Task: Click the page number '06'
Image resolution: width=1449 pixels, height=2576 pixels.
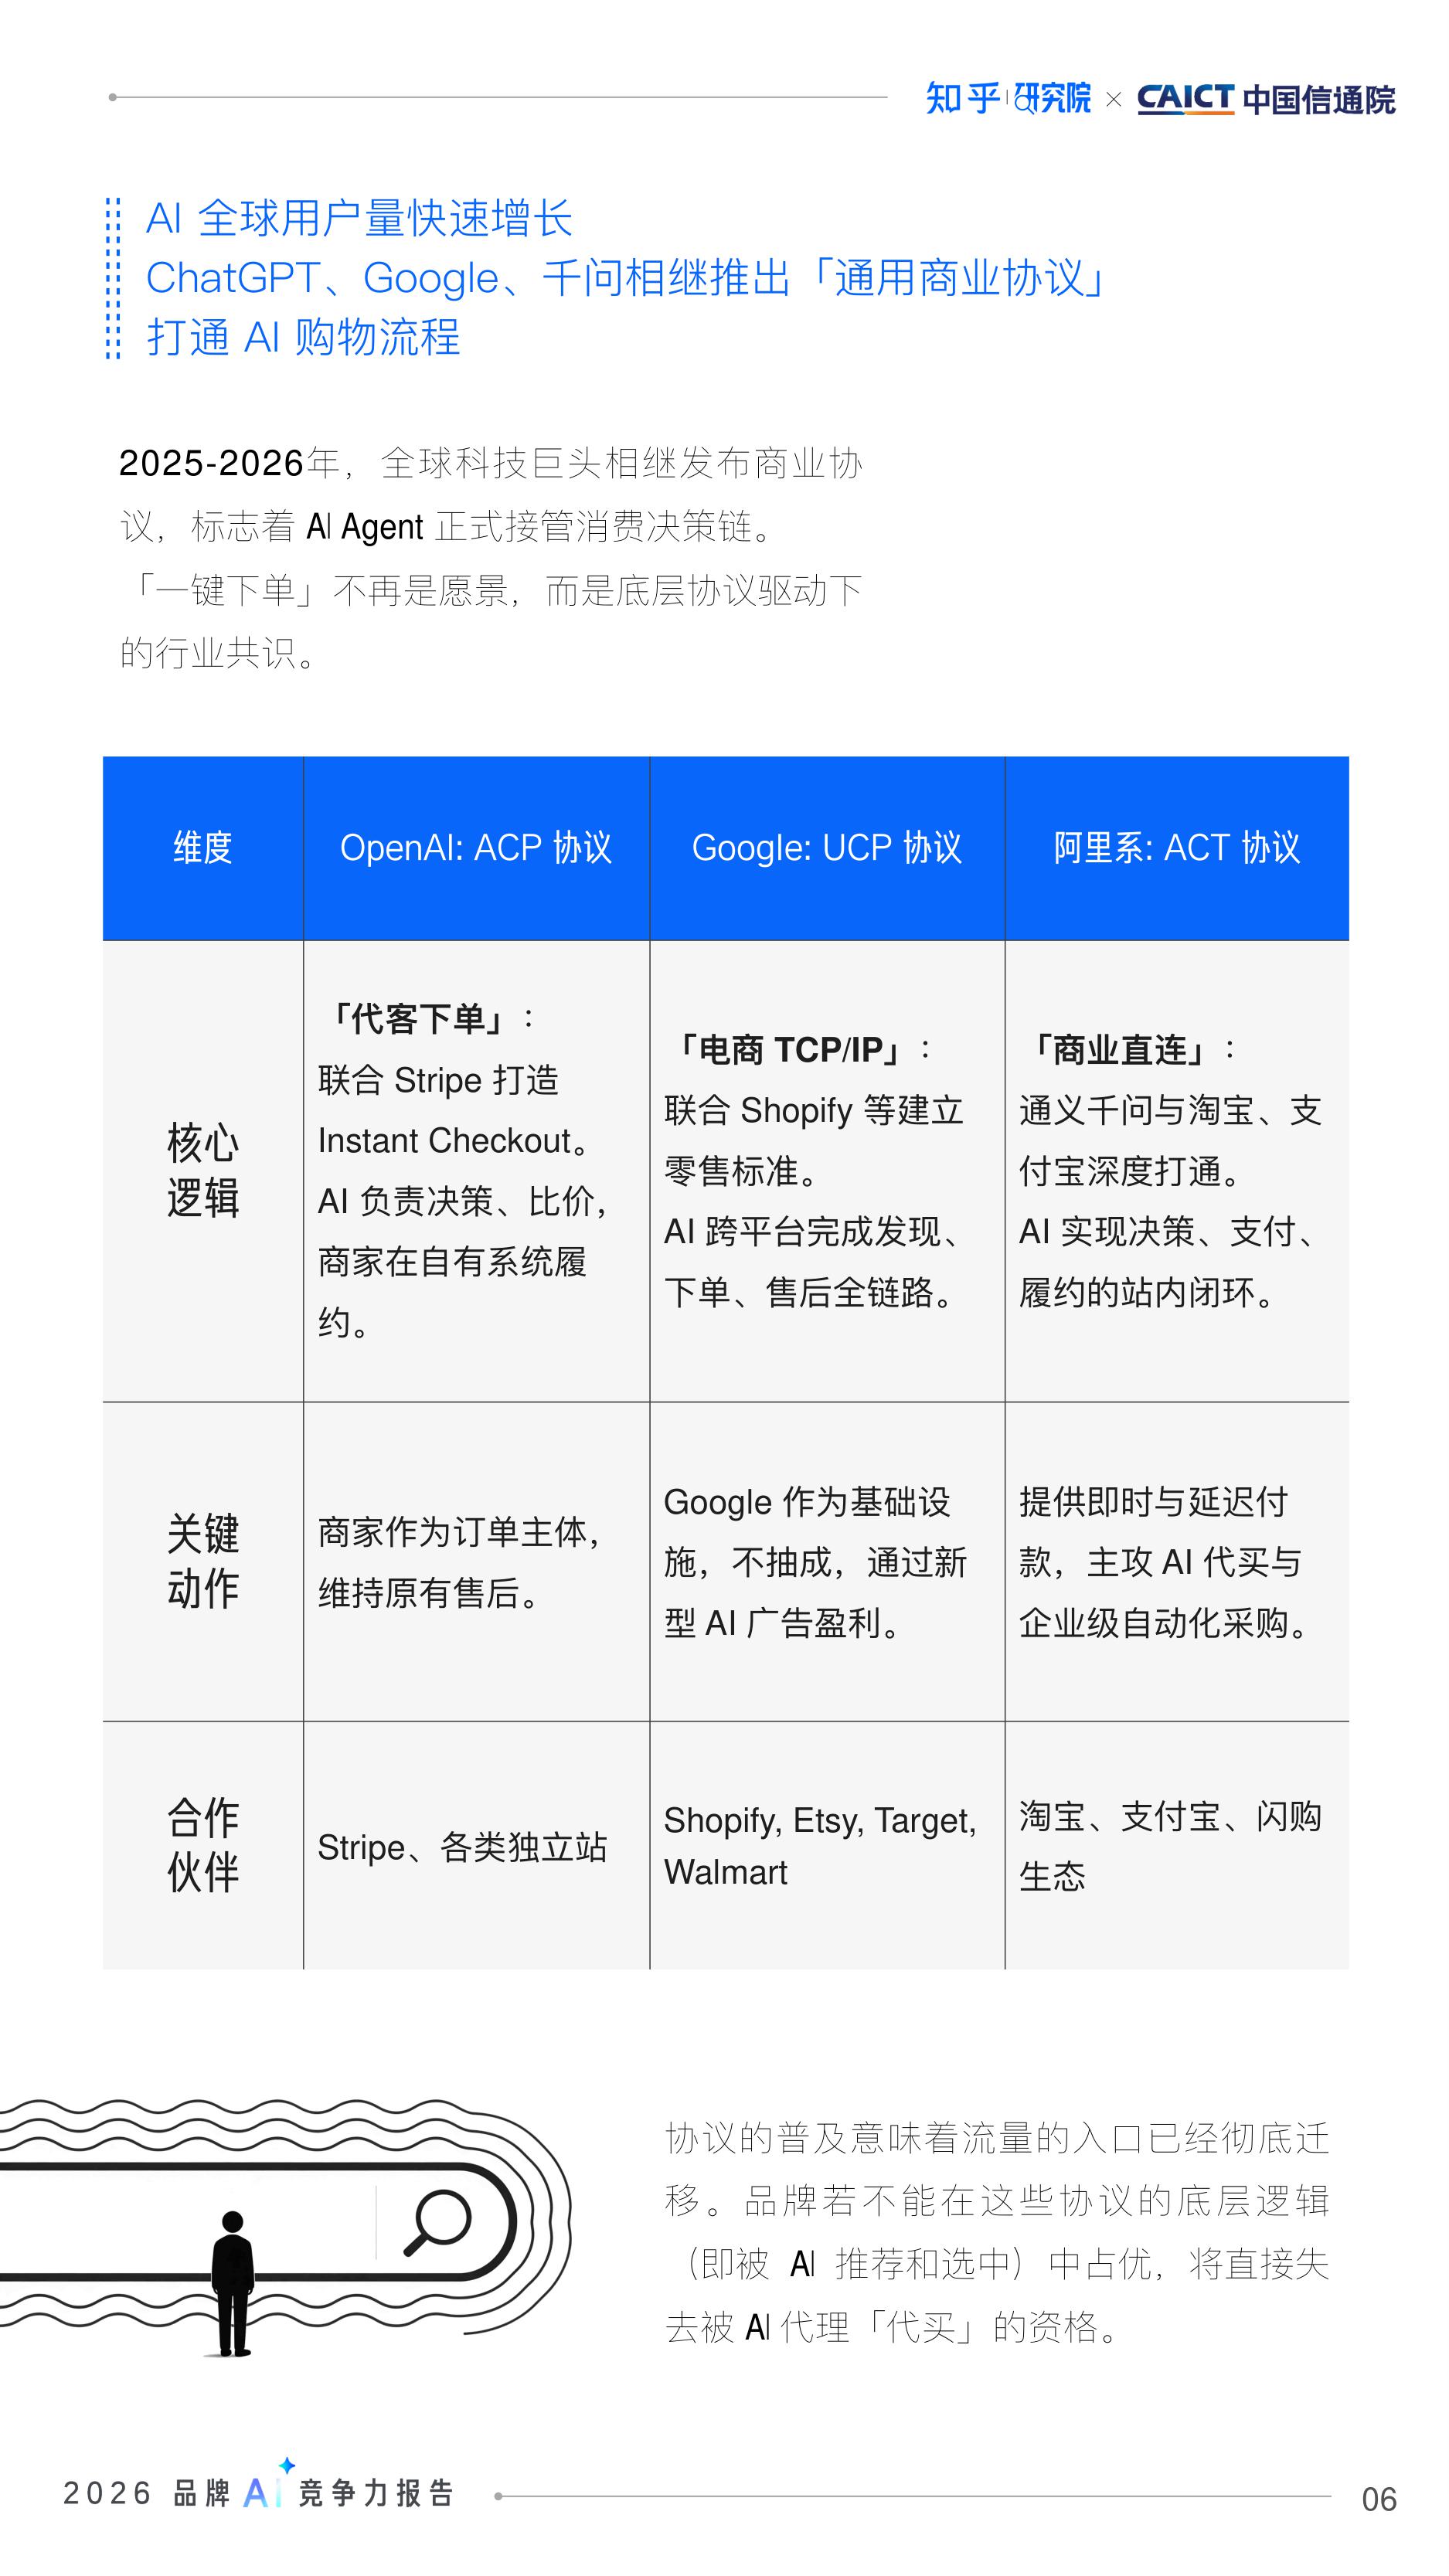Action: tap(1379, 2499)
